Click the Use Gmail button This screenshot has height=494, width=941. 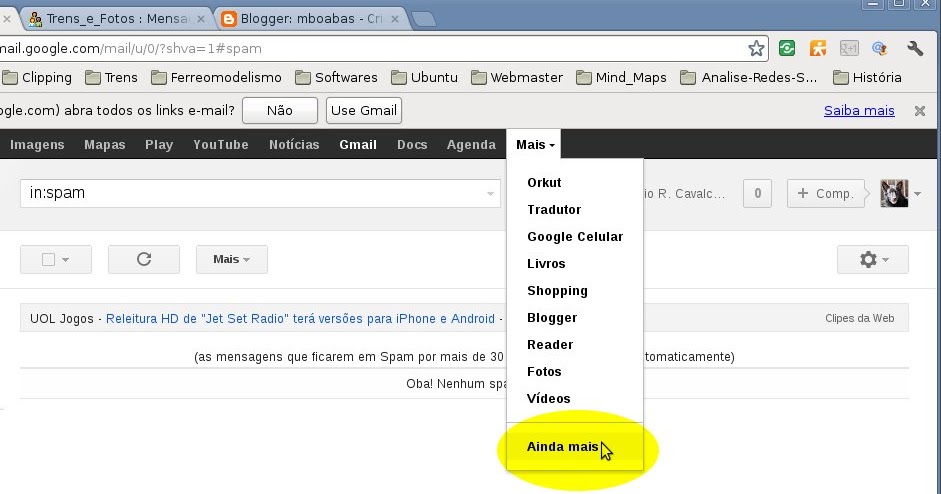click(x=364, y=110)
